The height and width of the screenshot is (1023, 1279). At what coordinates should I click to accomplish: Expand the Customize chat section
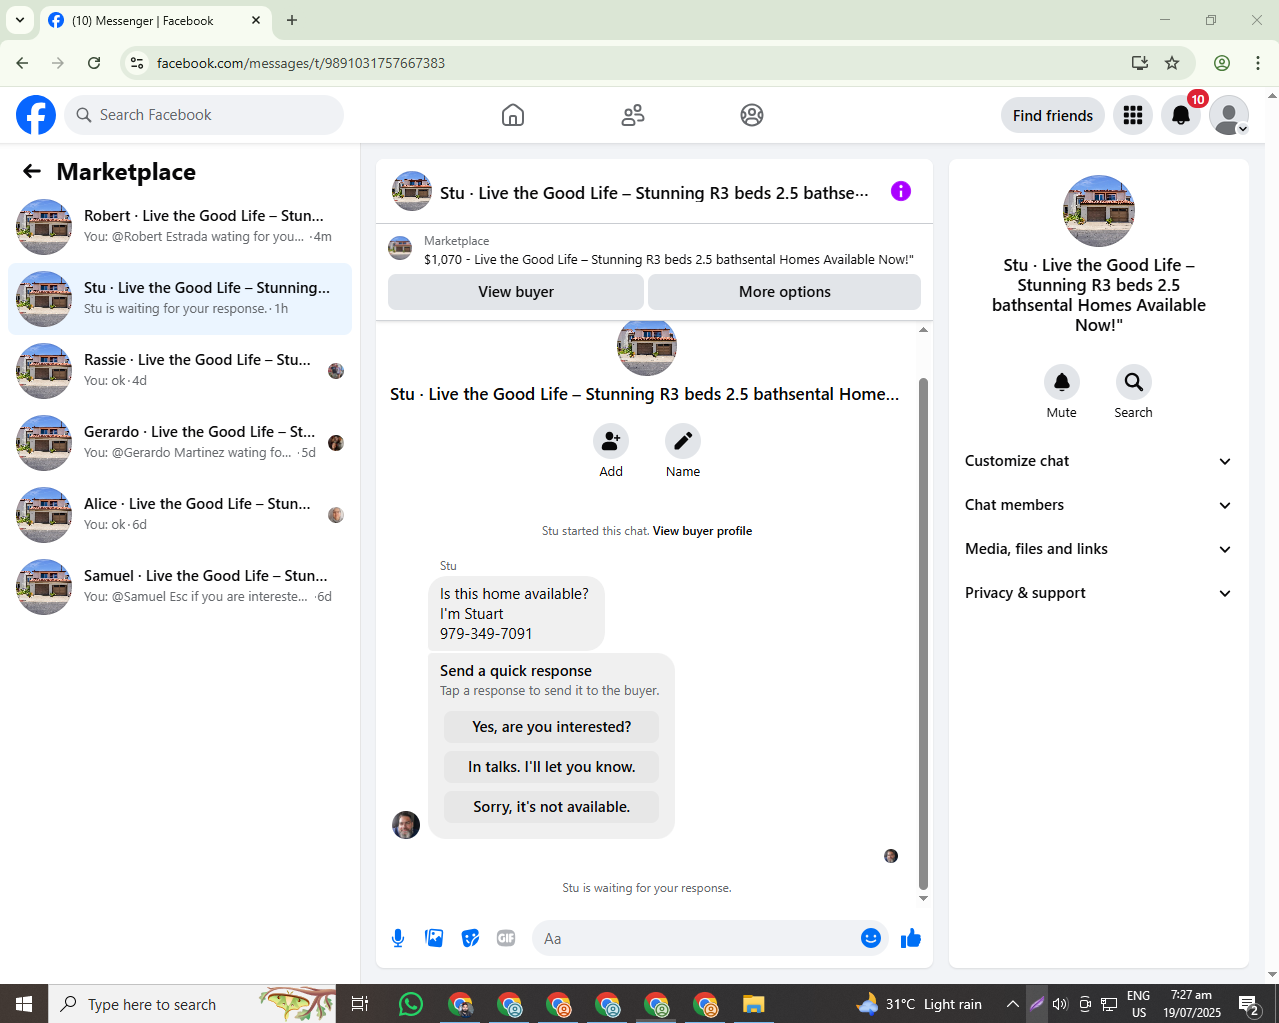tap(1098, 461)
